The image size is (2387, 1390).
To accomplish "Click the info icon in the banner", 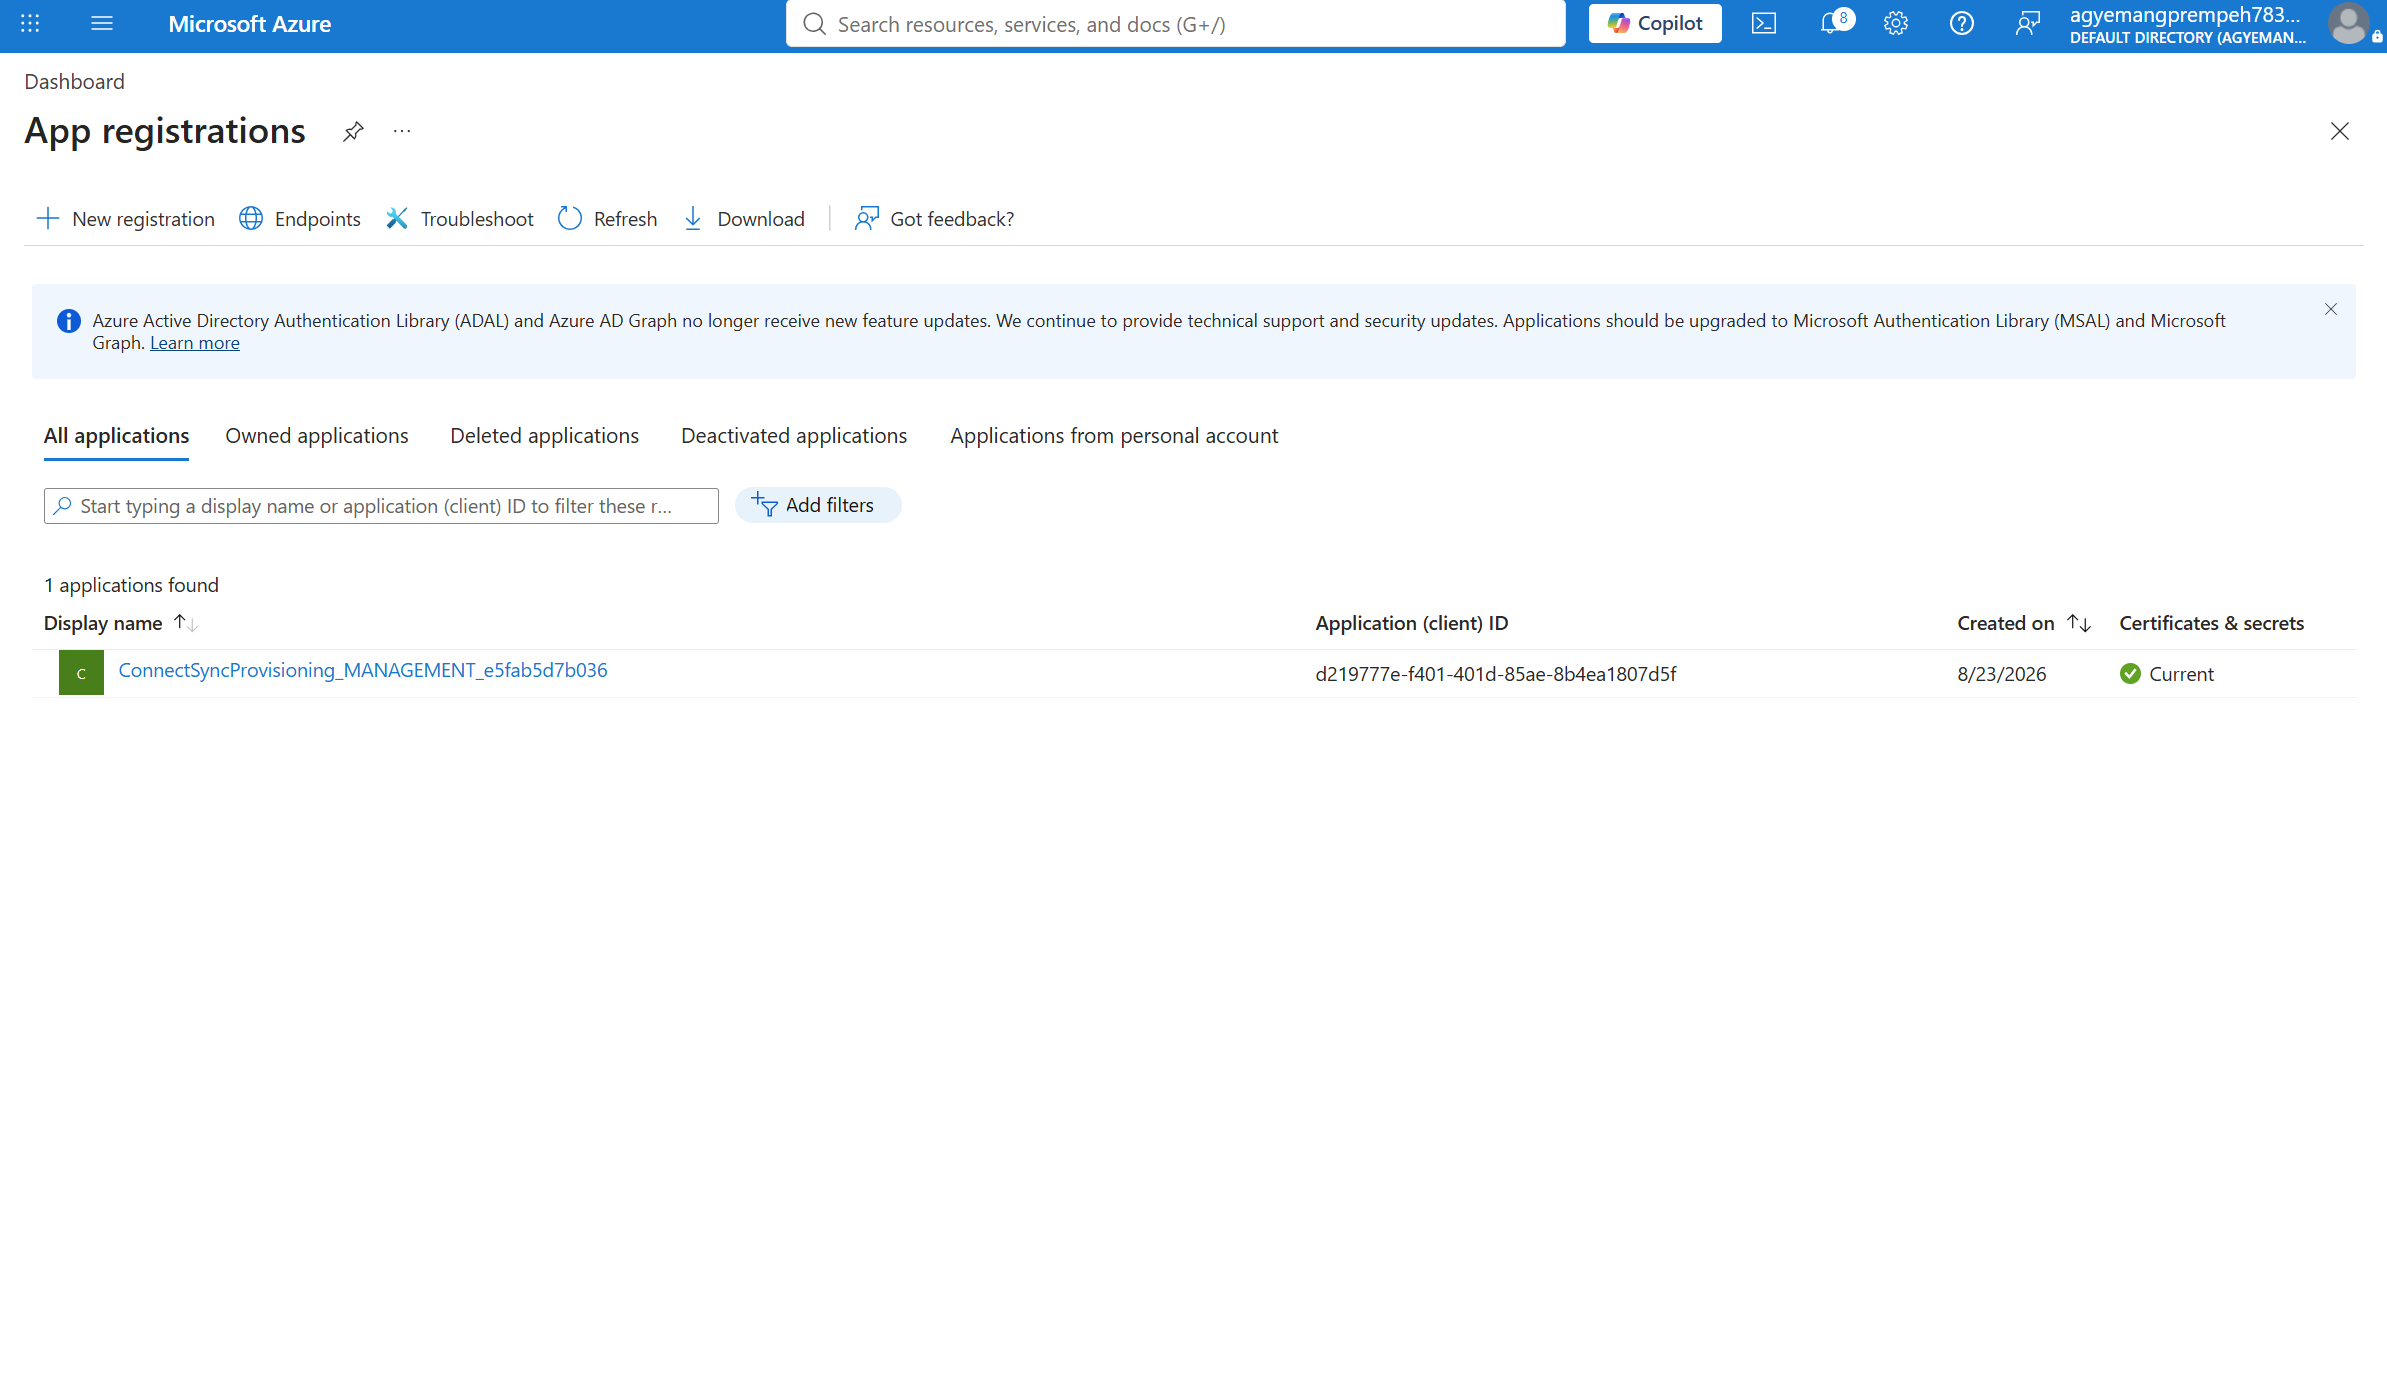I will click(69, 321).
